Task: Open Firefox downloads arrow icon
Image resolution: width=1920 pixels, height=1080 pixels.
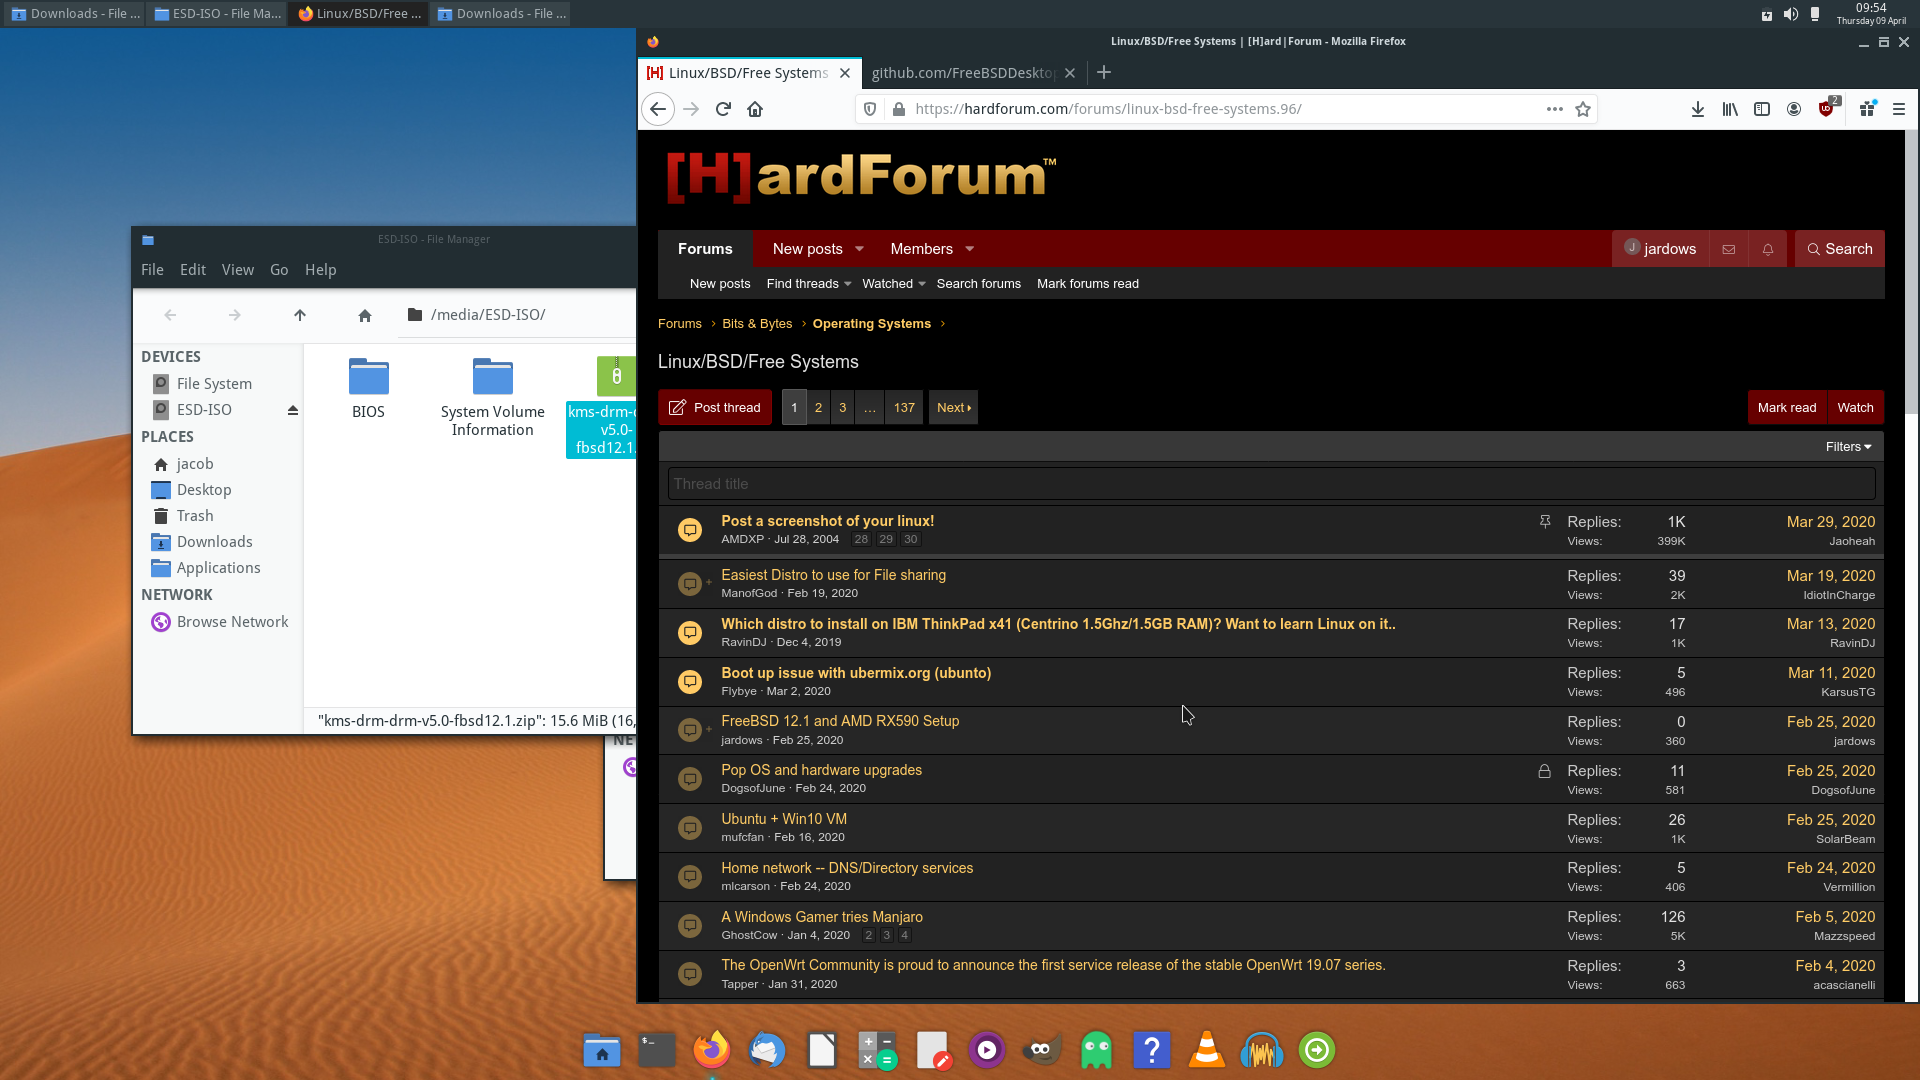Action: click(x=1697, y=109)
